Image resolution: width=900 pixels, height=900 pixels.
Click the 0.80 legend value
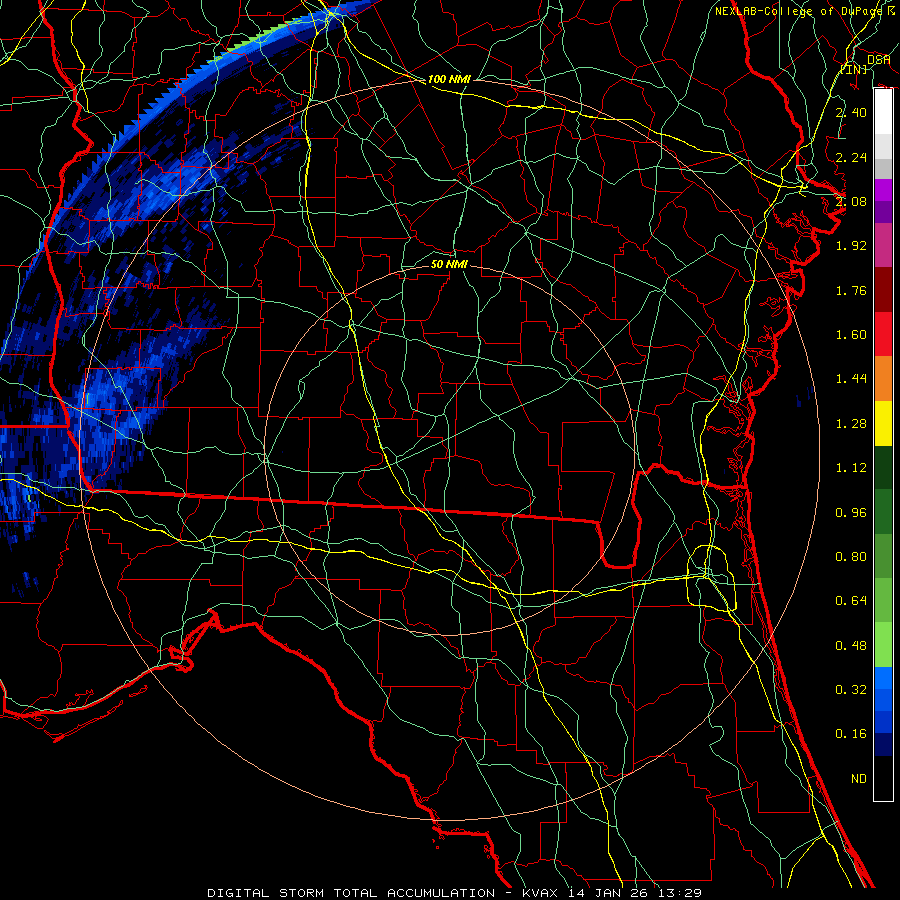(851, 557)
